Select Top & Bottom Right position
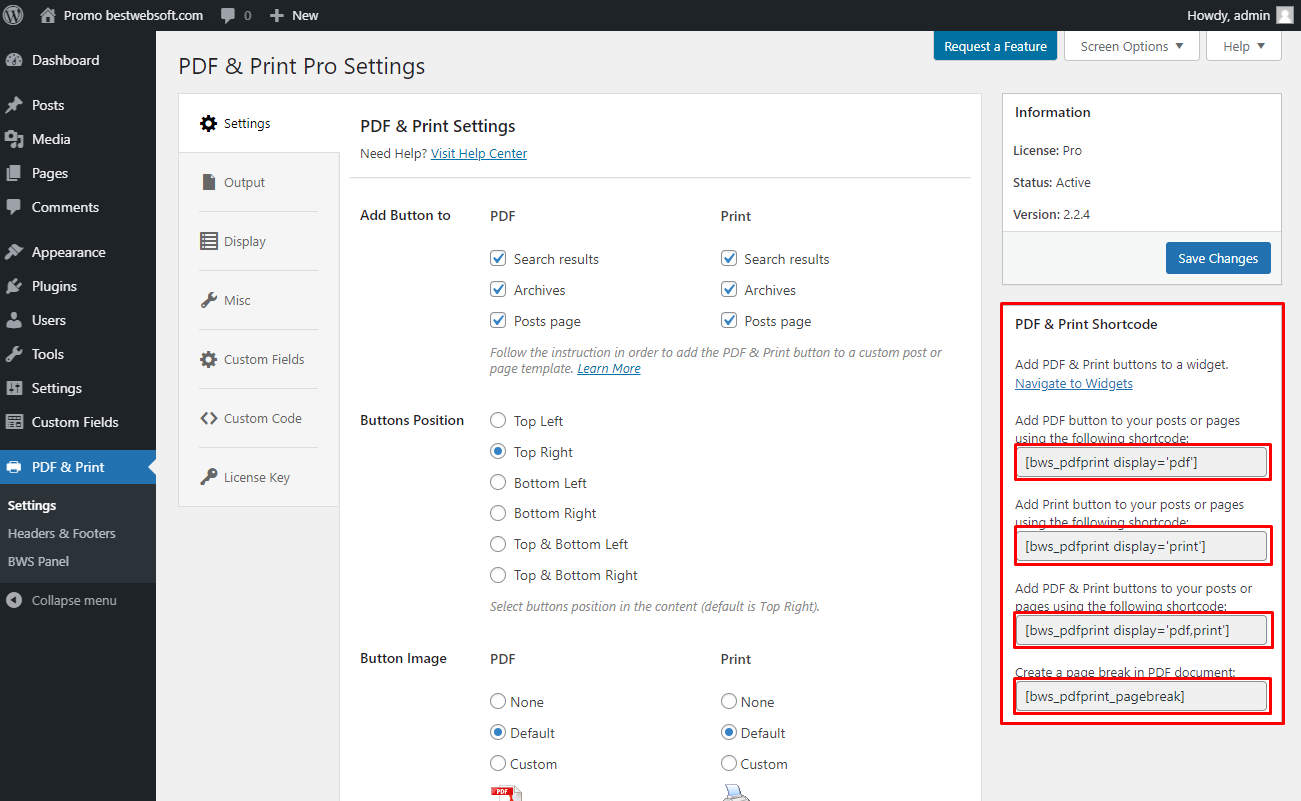This screenshot has height=801, width=1301. [x=498, y=575]
